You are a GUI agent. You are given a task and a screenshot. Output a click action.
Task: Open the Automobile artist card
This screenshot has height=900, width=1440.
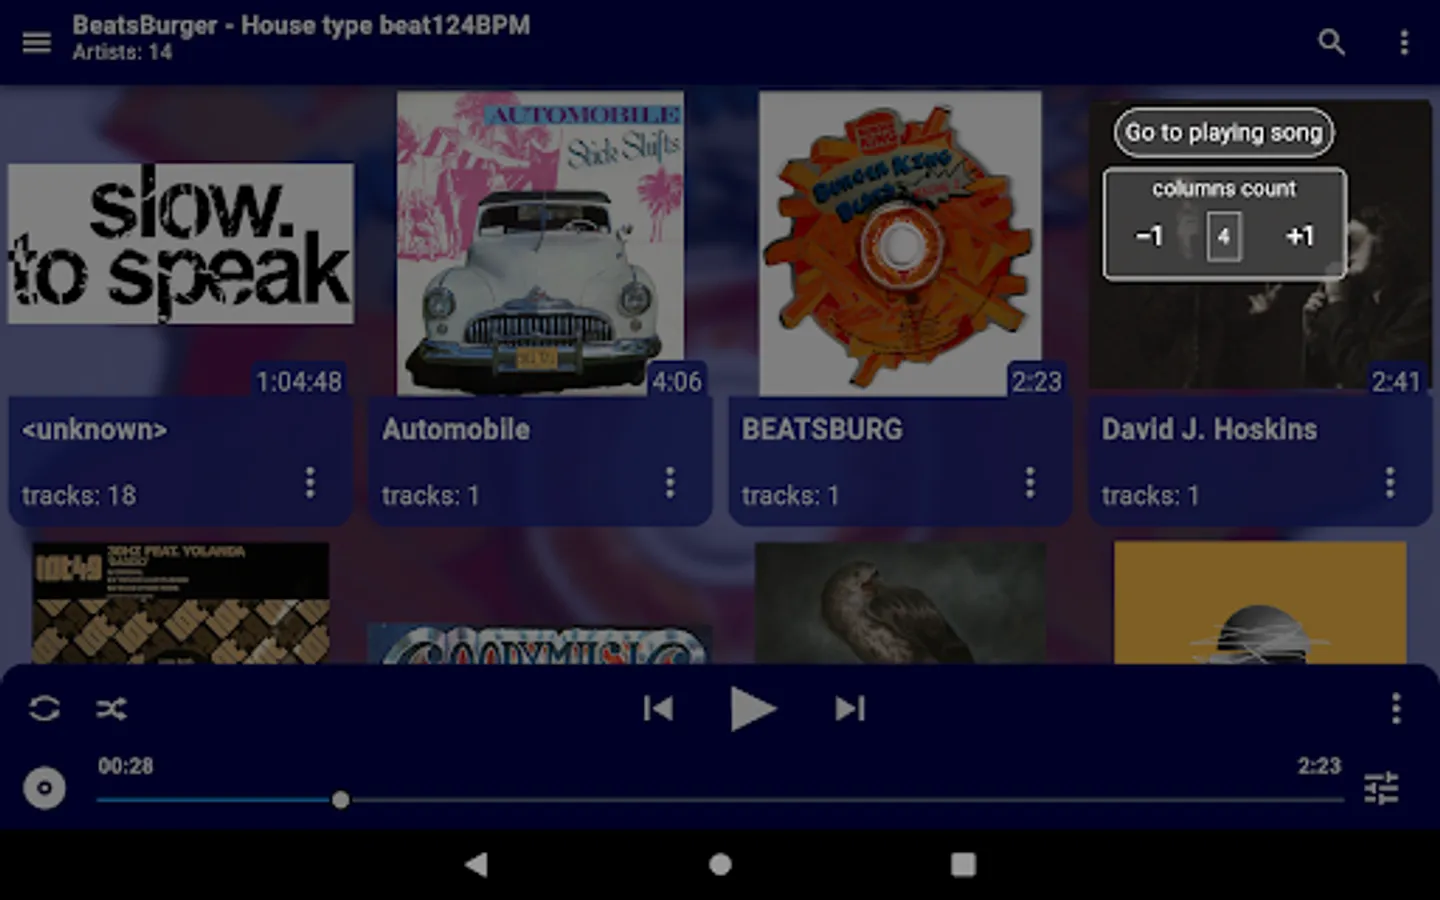click(541, 461)
